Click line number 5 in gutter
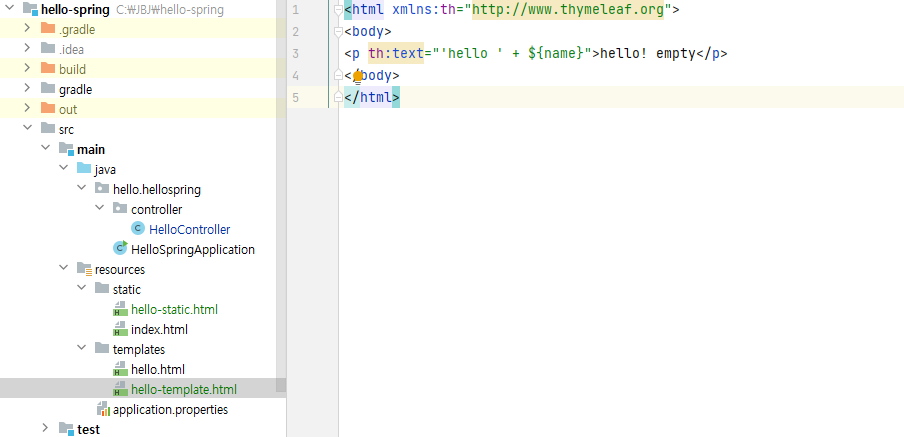Screen dimensions: 904x437 pyautogui.click(x=296, y=97)
